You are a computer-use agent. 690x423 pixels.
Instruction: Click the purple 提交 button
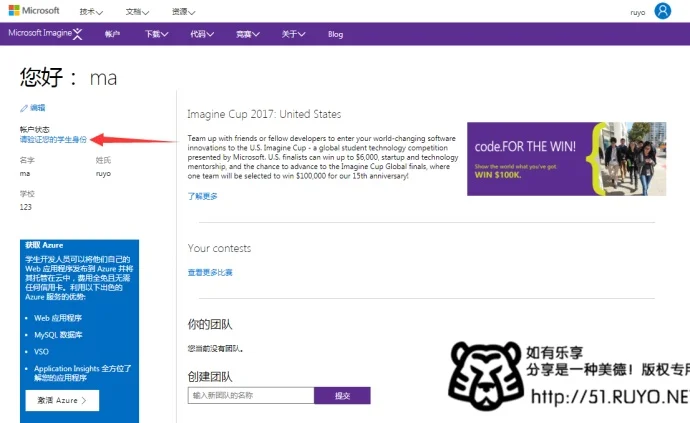pos(342,395)
